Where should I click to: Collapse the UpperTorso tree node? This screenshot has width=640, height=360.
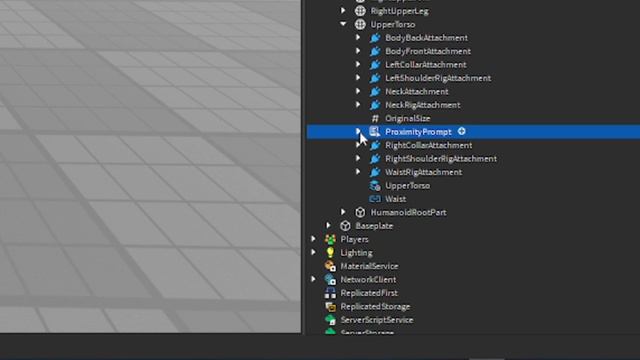point(343,24)
